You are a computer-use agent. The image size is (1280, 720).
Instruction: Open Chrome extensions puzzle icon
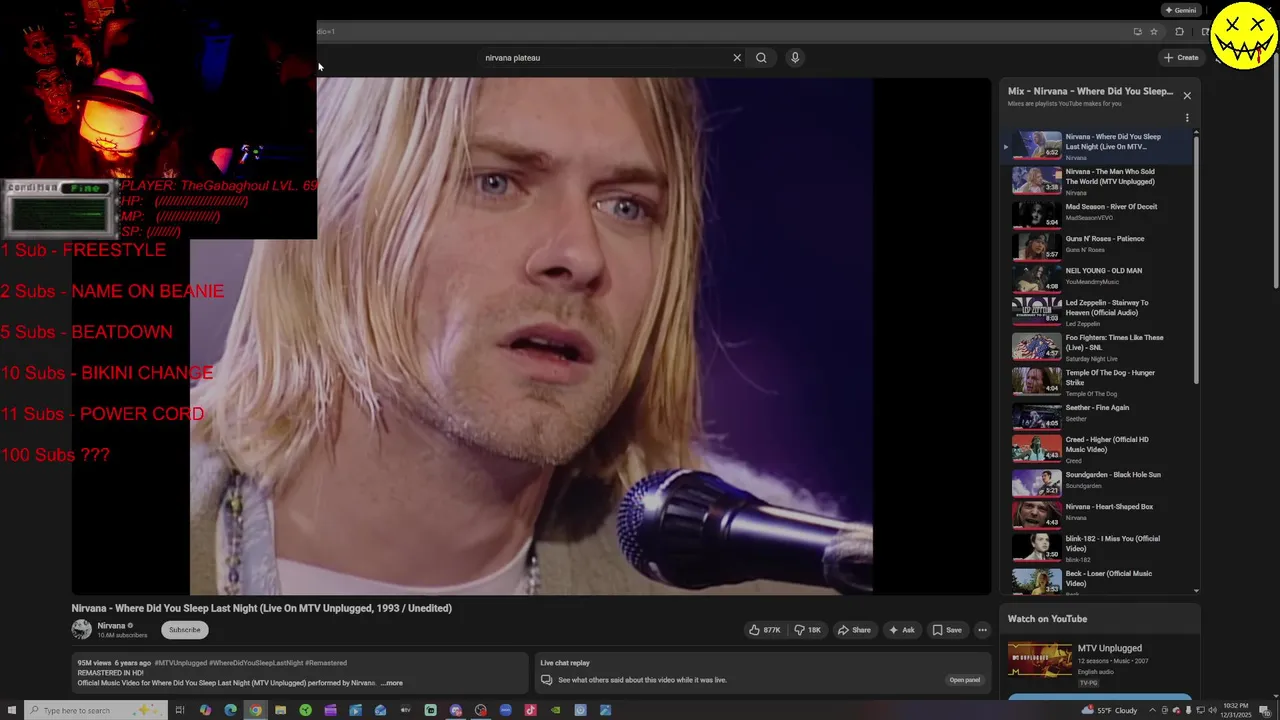pos(1179,32)
